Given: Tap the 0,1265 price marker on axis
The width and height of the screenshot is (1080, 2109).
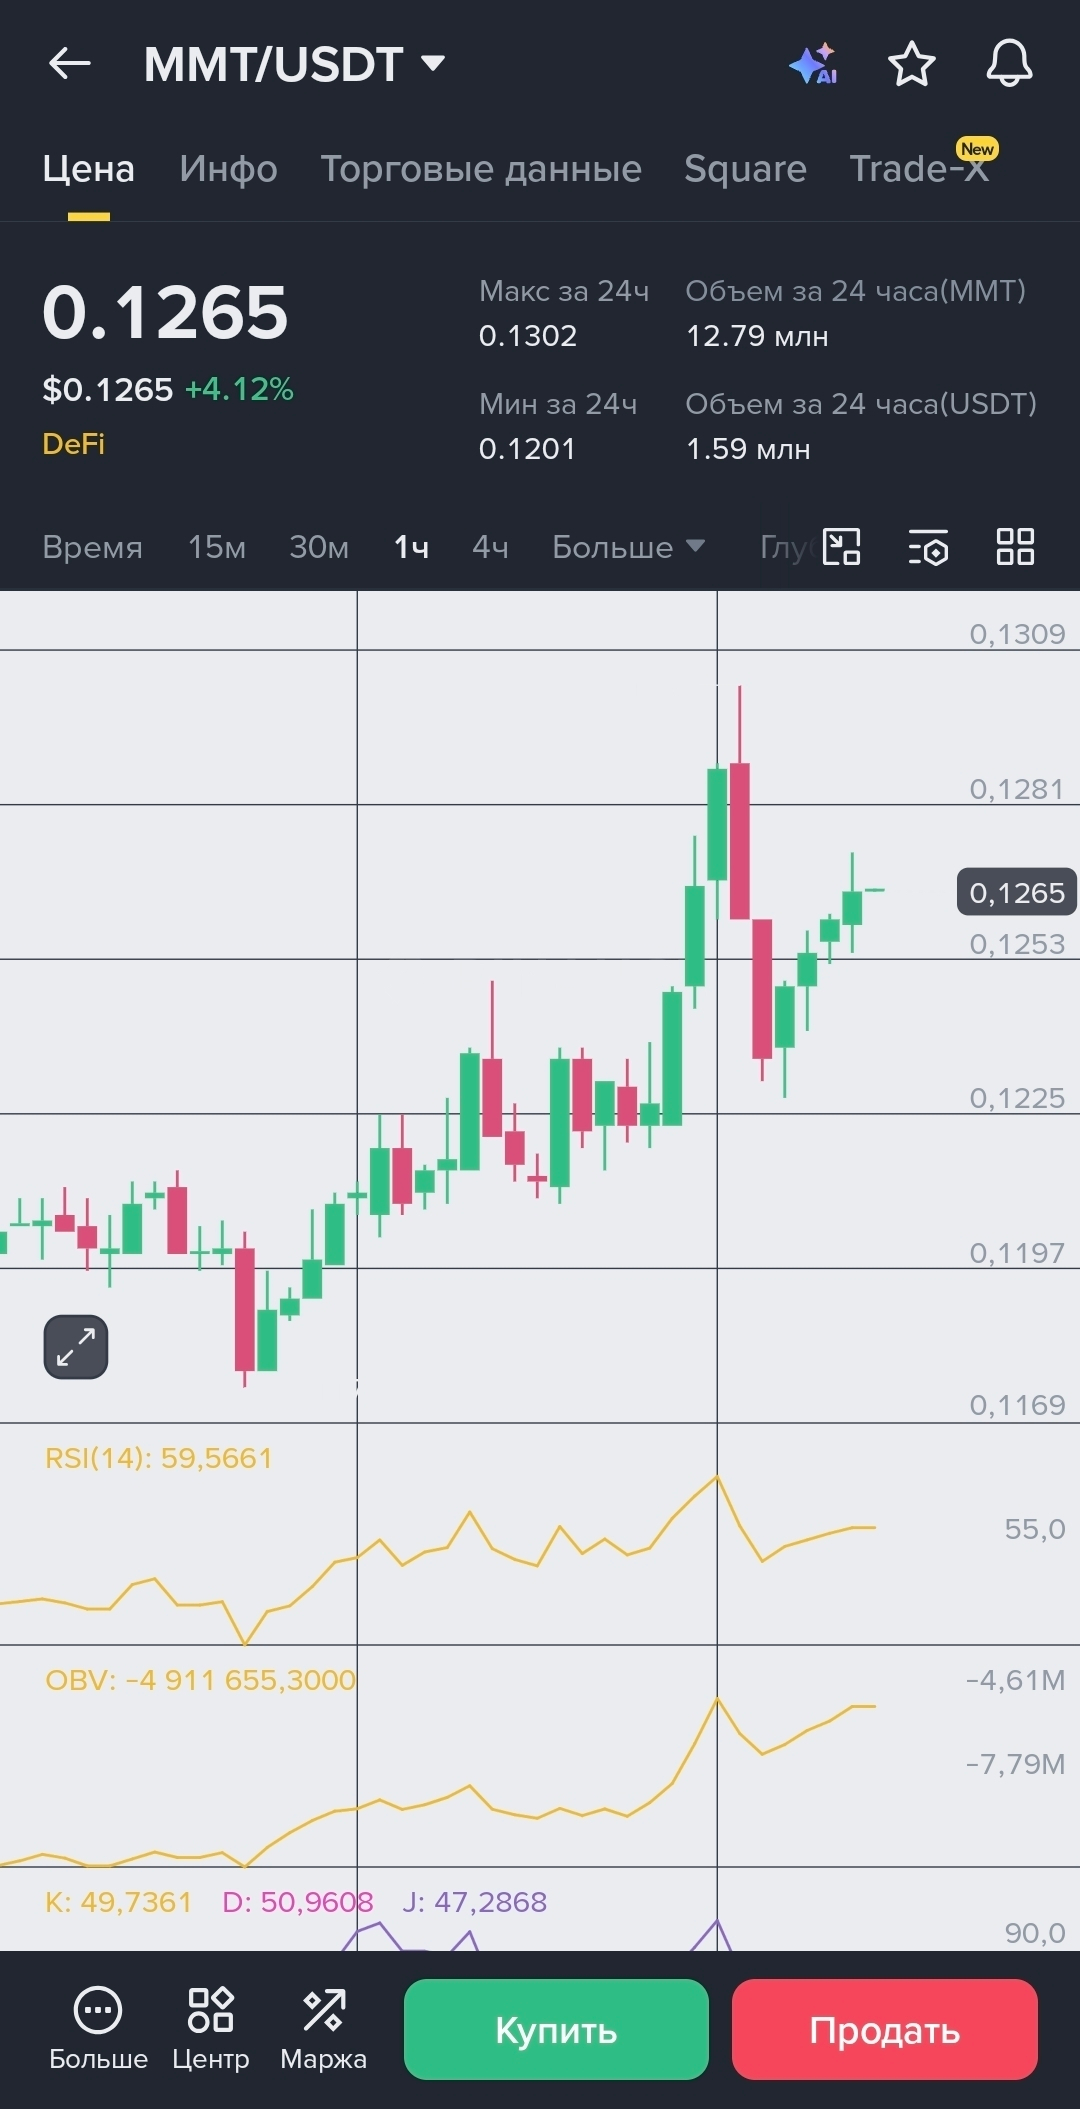Looking at the screenshot, I should pos(1017,892).
